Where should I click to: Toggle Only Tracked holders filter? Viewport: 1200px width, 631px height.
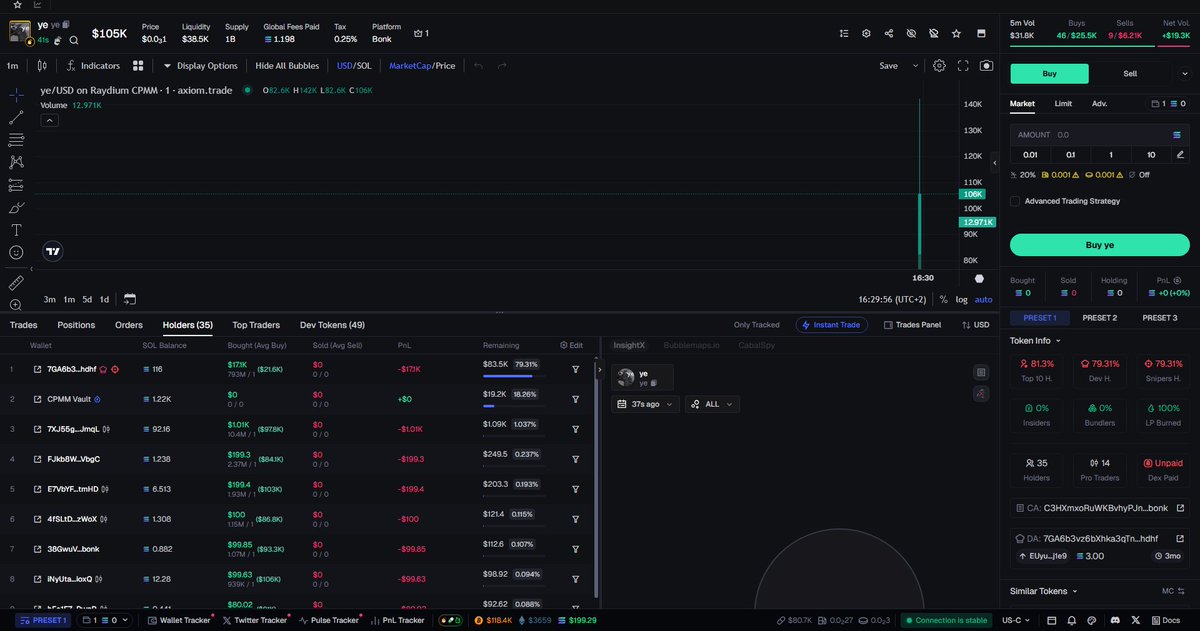(x=757, y=325)
